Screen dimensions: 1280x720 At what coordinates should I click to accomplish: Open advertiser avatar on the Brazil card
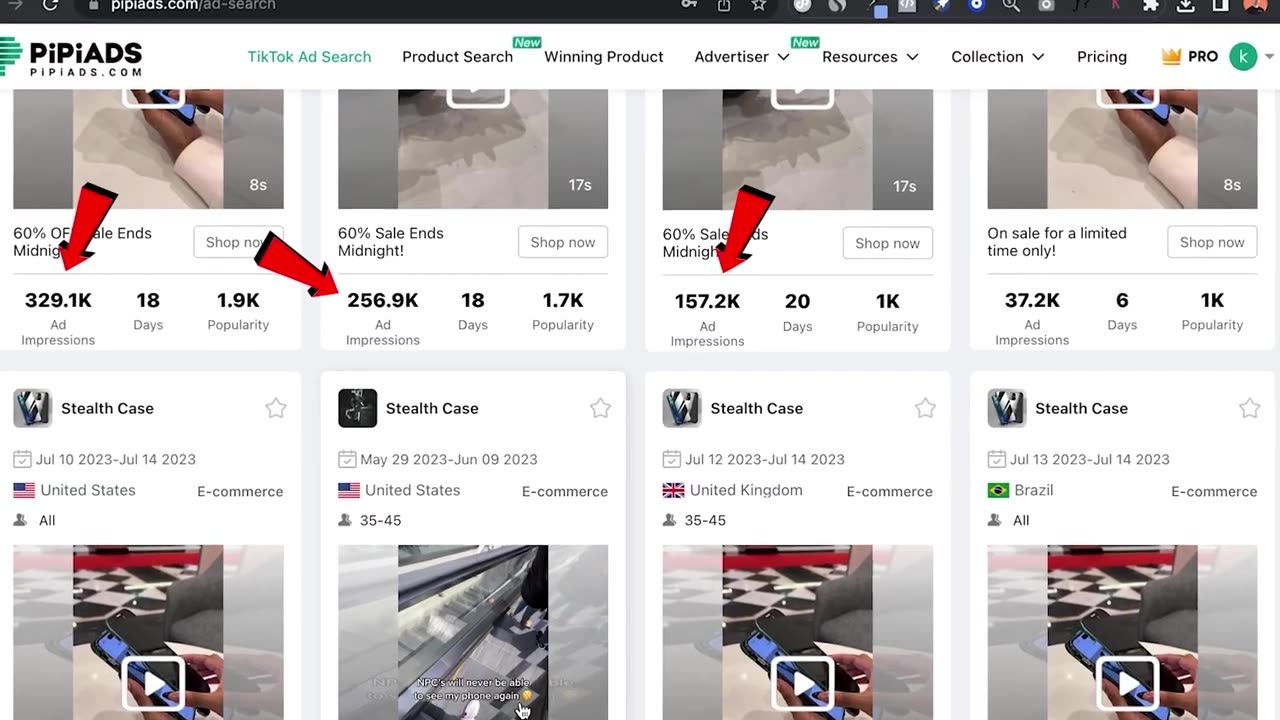click(1007, 408)
